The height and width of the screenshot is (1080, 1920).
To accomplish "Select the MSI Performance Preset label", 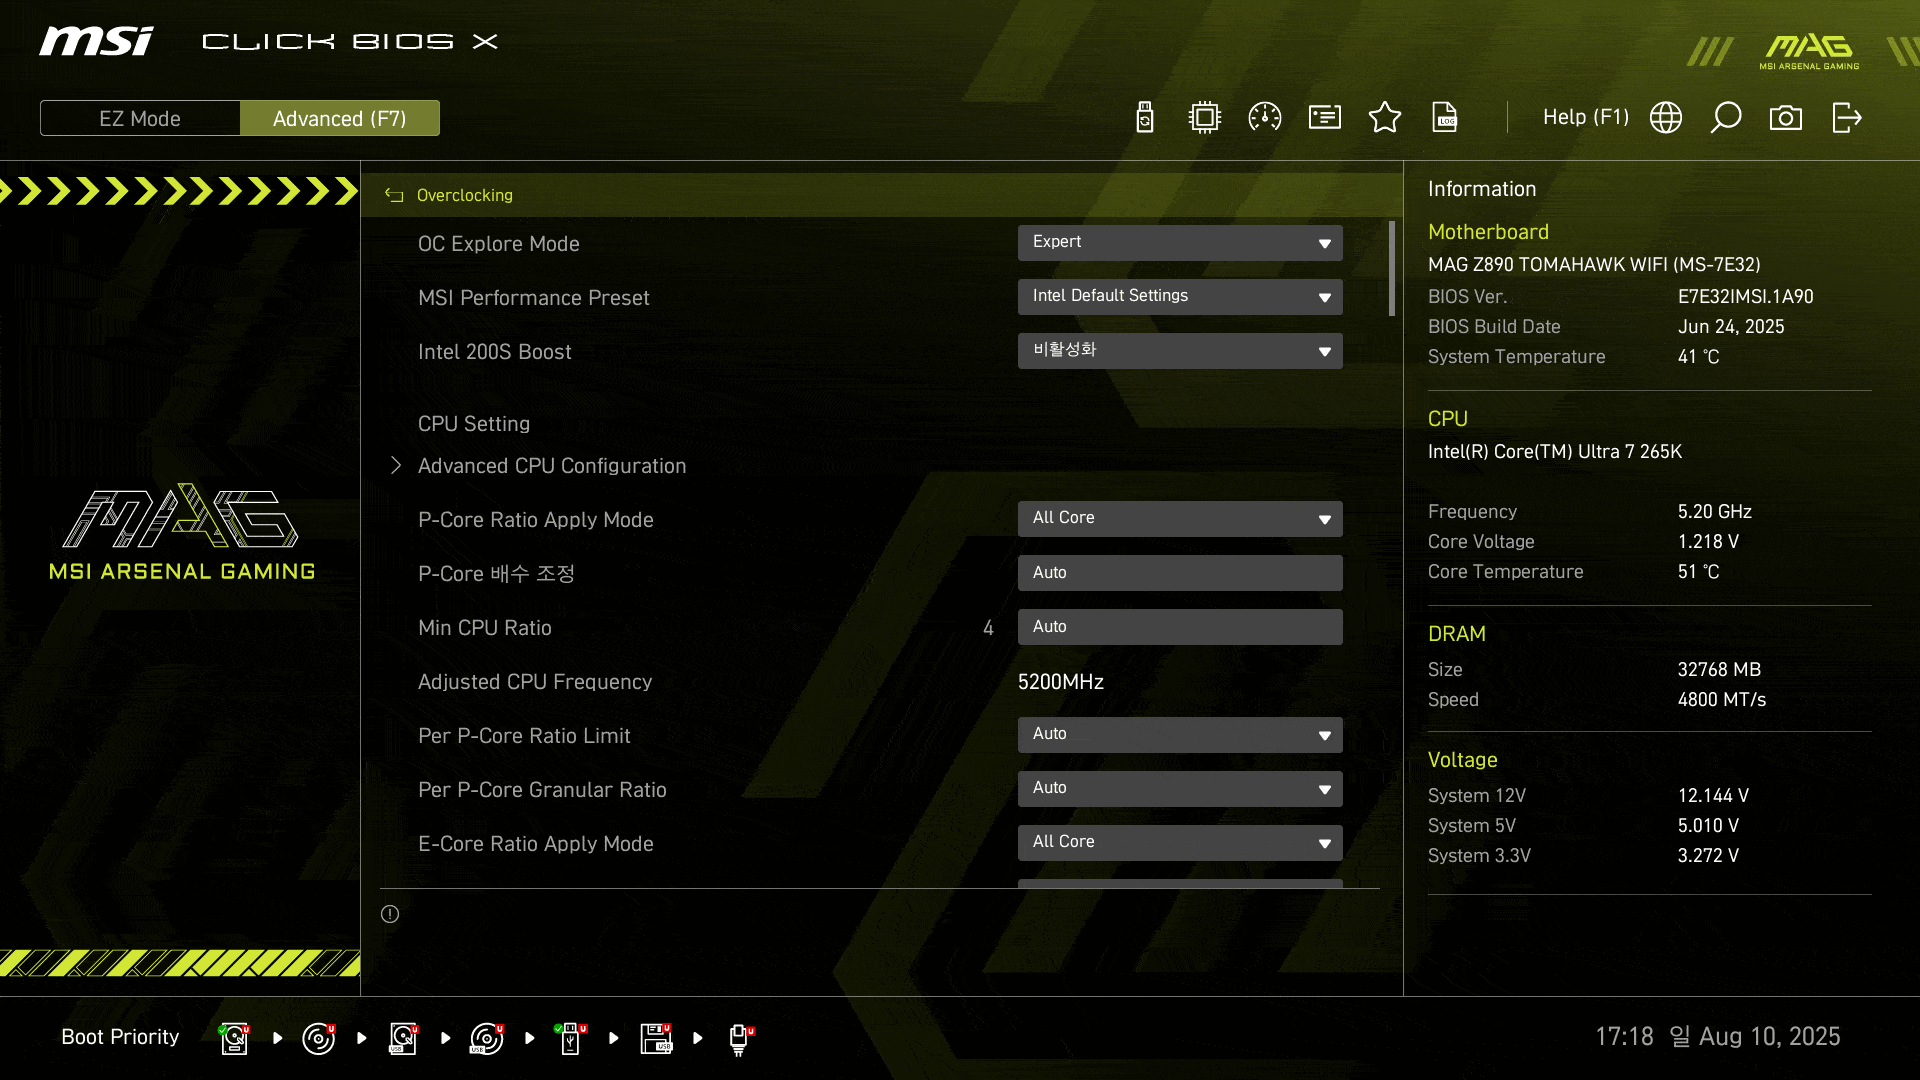I will coord(534,298).
